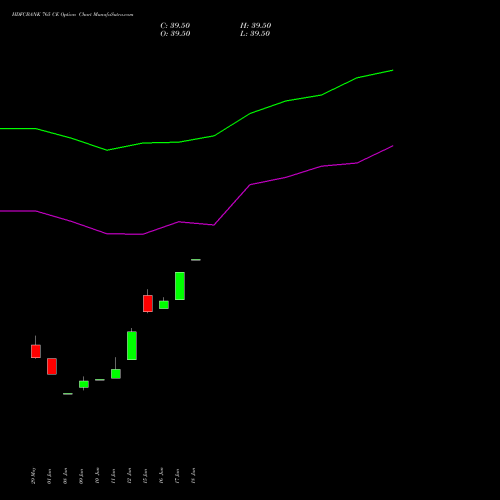The height and width of the screenshot is (500, 500).
Task: Click the 12 Jun date axis label
Action: [129, 476]
